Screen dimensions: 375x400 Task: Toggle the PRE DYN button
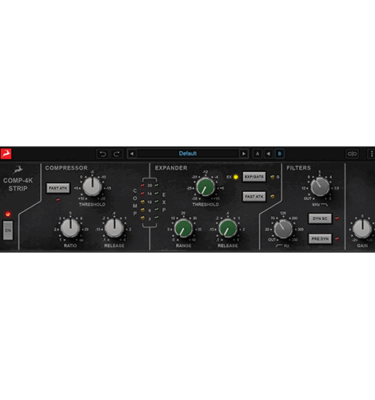[320, 239]
